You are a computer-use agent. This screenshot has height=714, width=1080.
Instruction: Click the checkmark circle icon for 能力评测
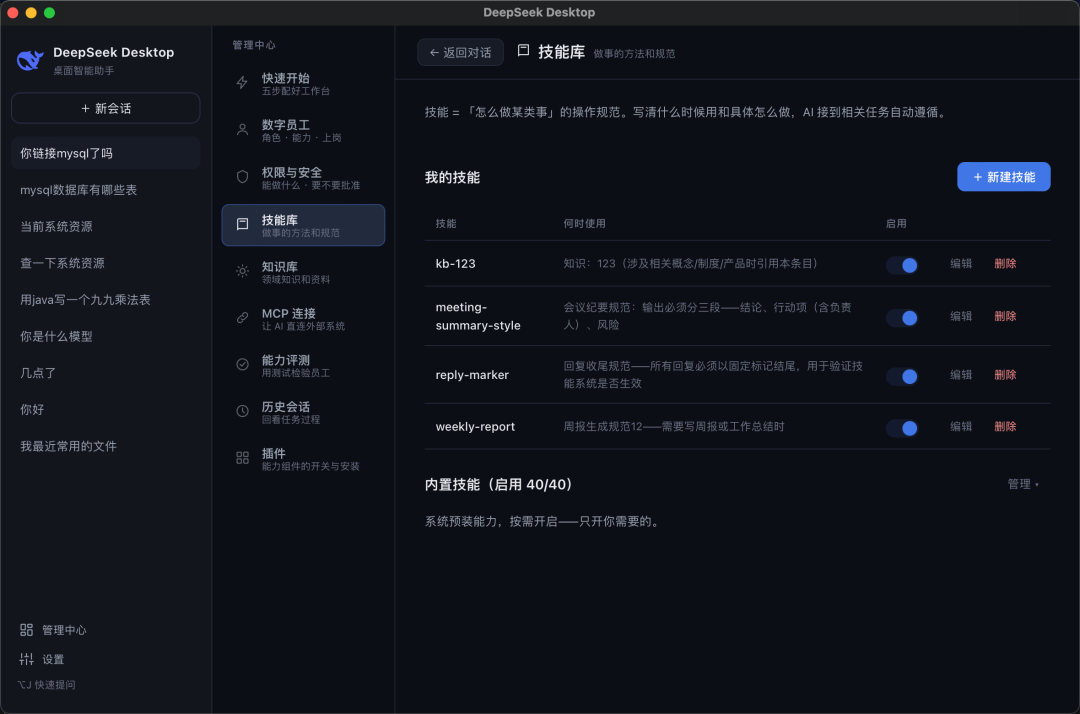coord(242,365)
